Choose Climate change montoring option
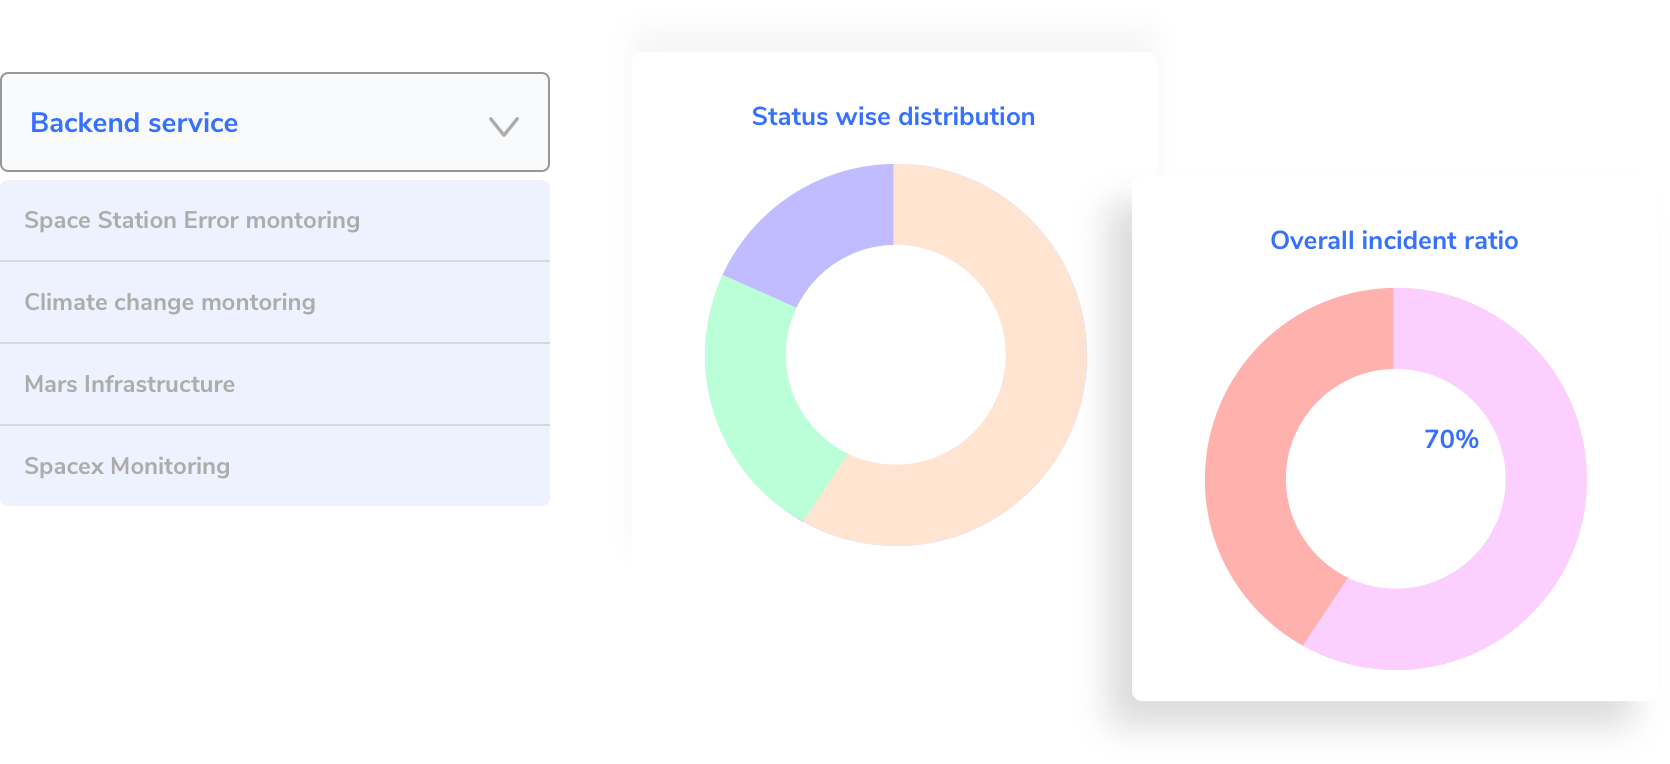Viewport: 1670px width, 764px height. (275, 302)
